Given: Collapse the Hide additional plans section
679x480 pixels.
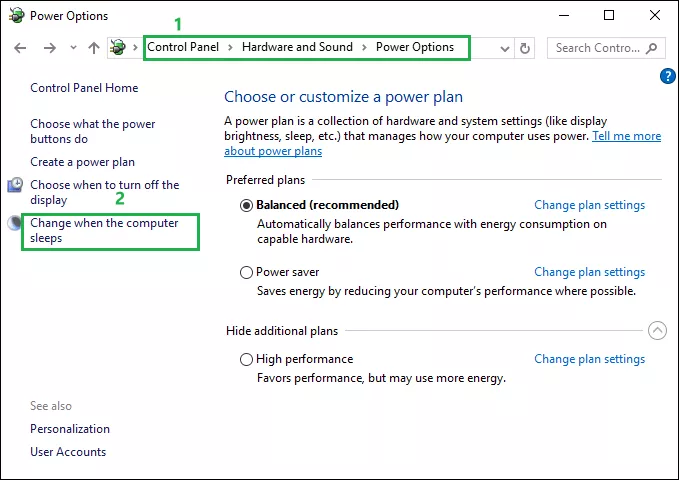Looking at the screenshot, I should pos(657,331).
